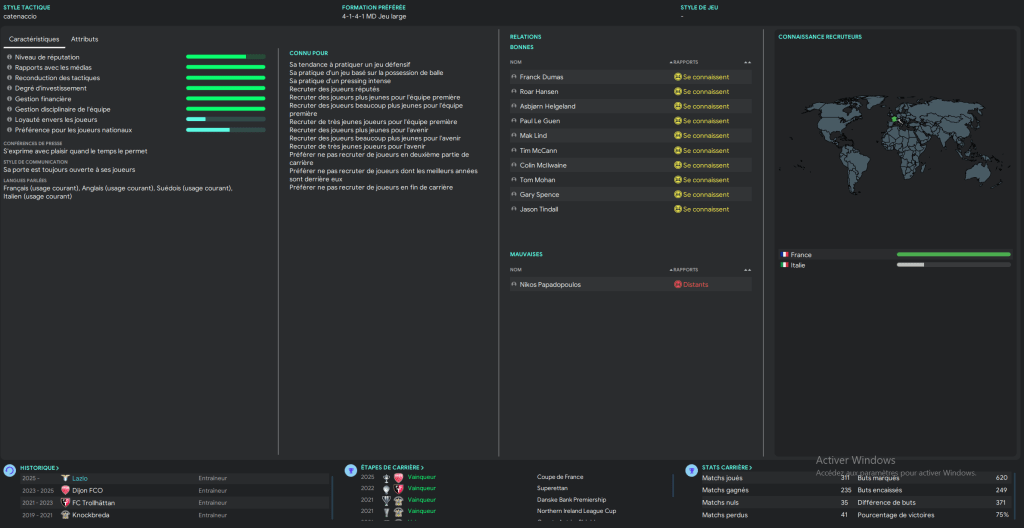Image resolution: width=1024 pixels, height=528 pixels.
Task: Click the Étapes de carrière trophy icon
Action: (x=351, y=469)
